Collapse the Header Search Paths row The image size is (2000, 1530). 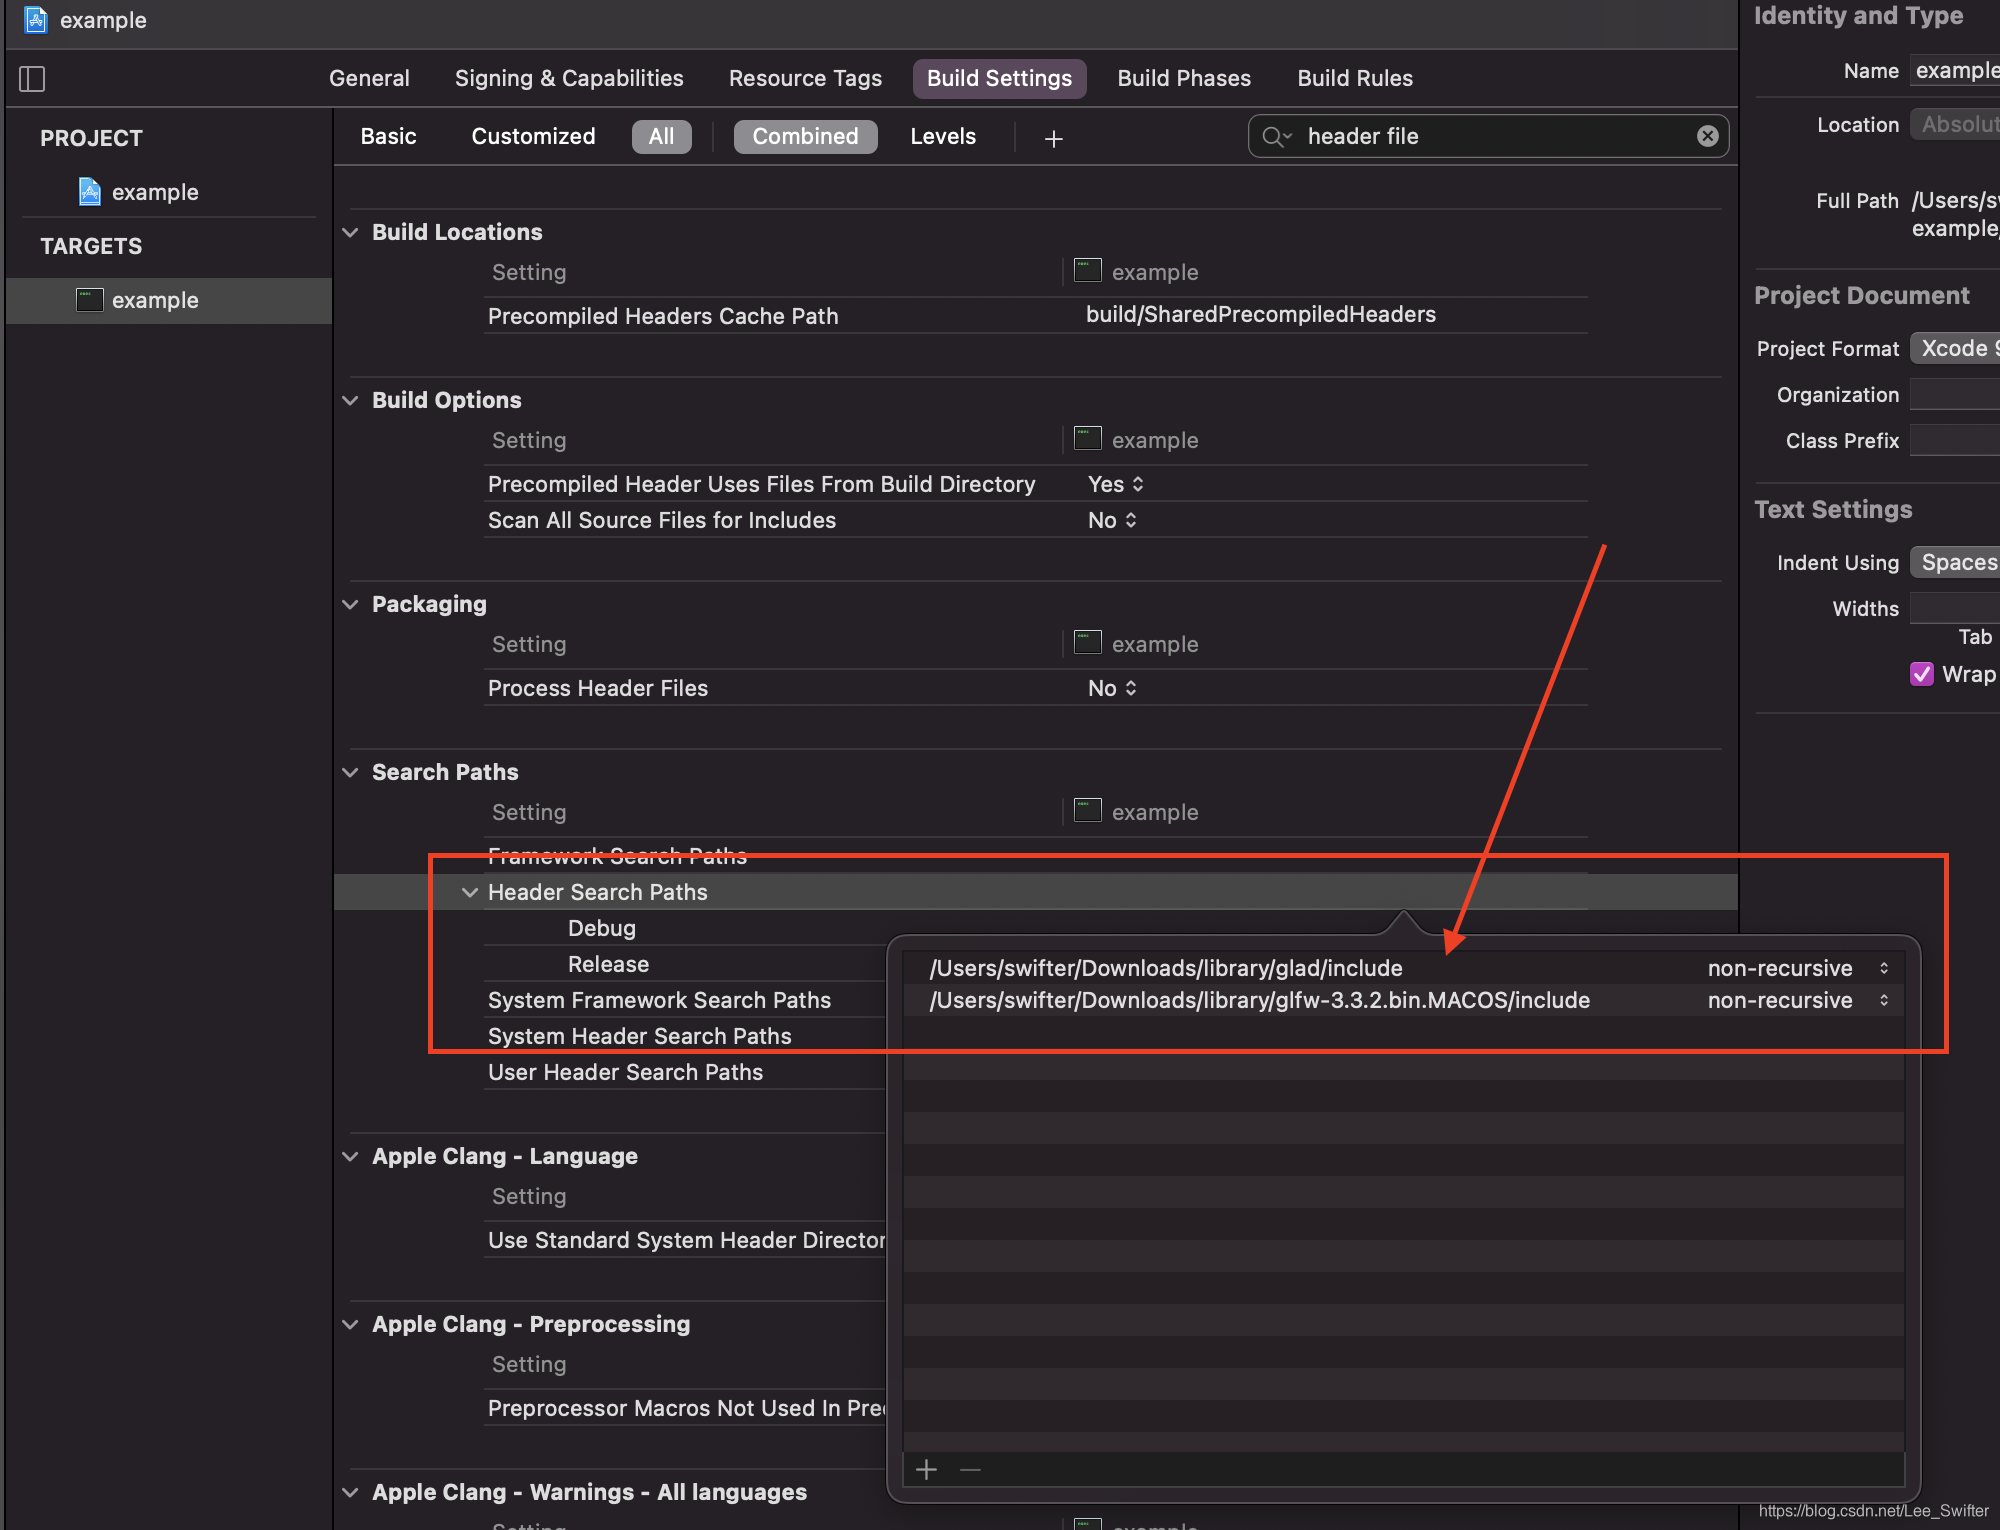pyautogui.click(x=469, y=892)
